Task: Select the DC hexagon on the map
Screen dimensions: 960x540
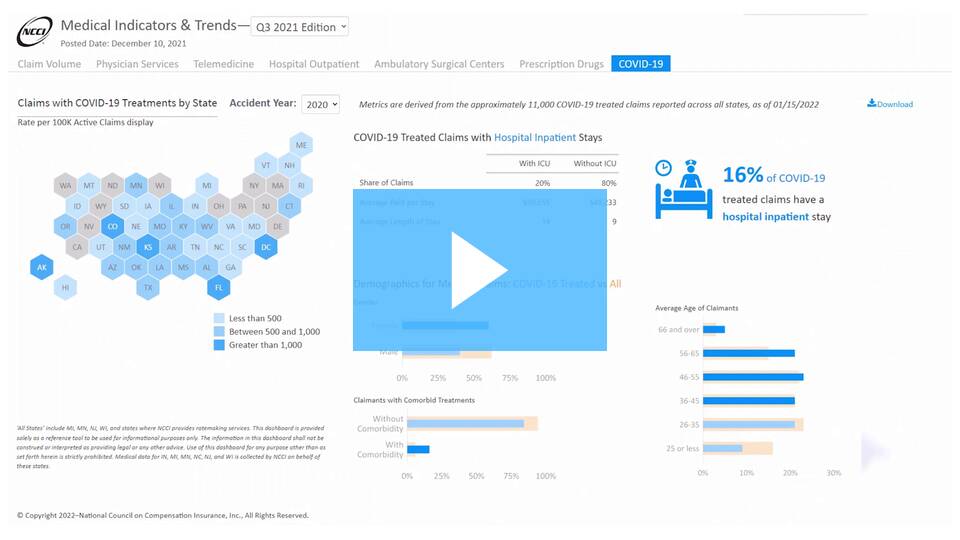Action: pos(266,247)
